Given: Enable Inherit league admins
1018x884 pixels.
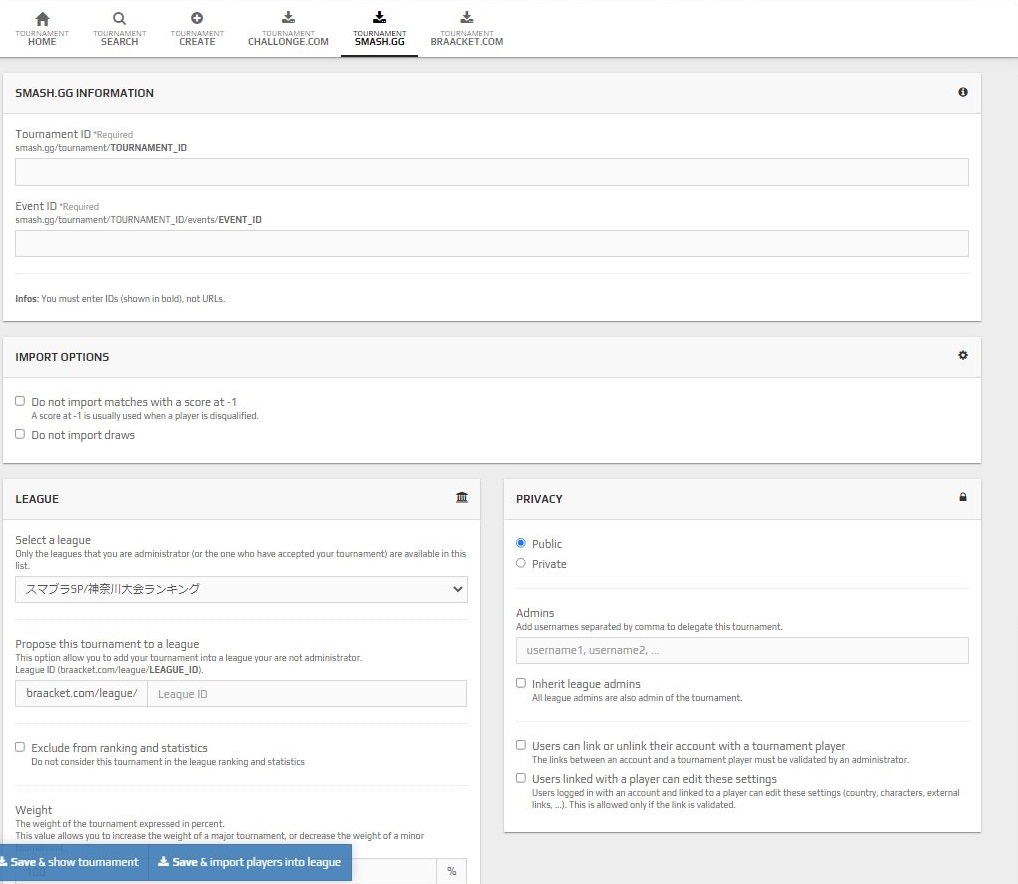Looking at the screenshot, I should click(x=521, y=683).
